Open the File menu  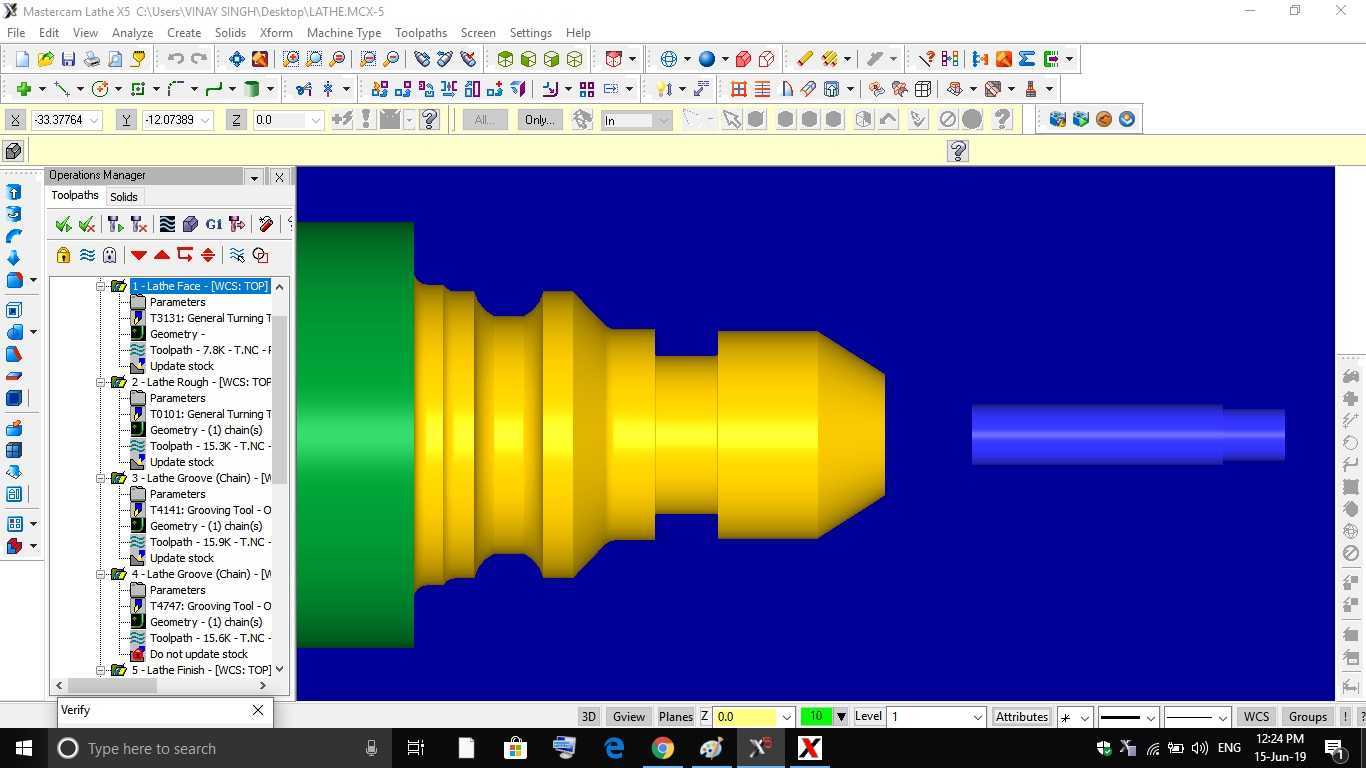click(x=16, y=32)
